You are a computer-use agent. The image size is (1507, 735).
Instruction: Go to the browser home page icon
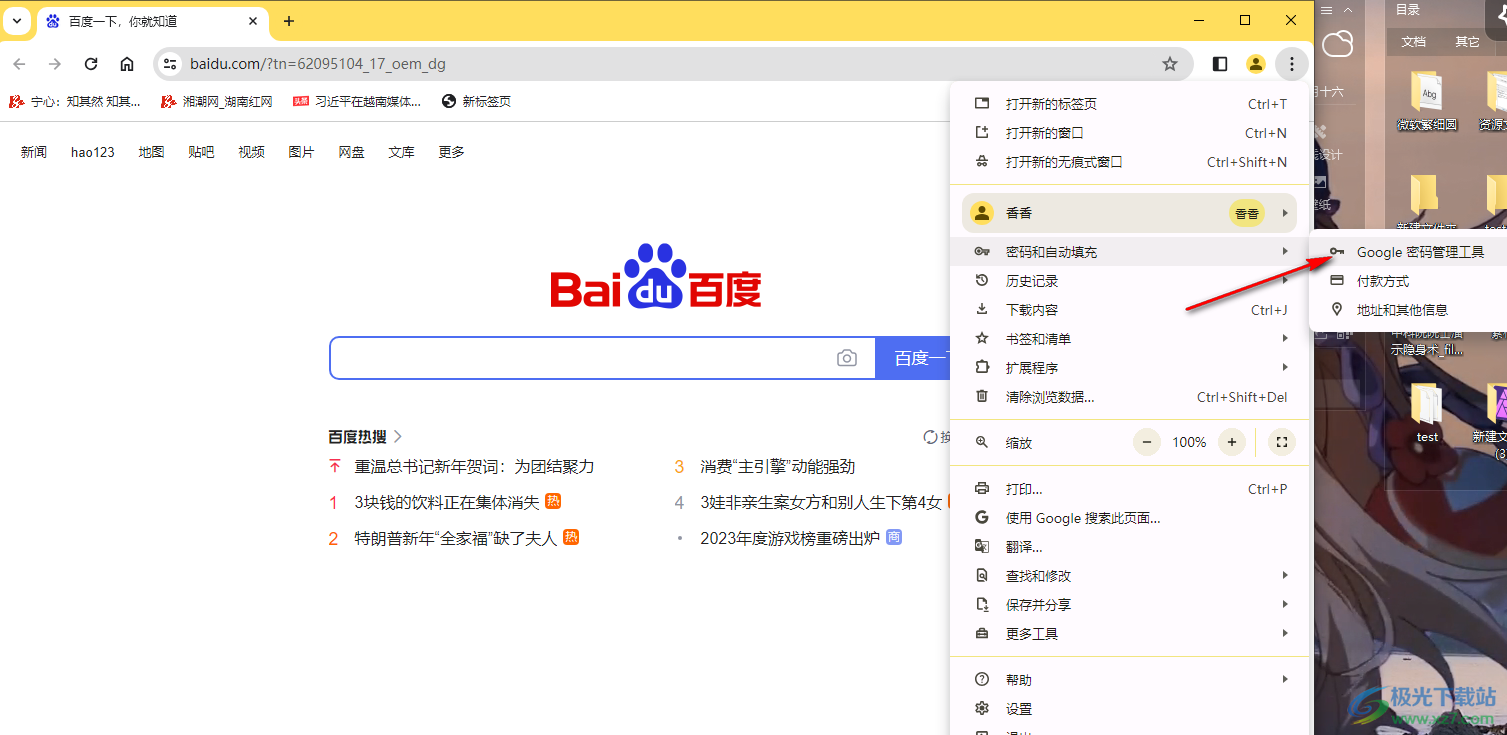pos(127,64)
